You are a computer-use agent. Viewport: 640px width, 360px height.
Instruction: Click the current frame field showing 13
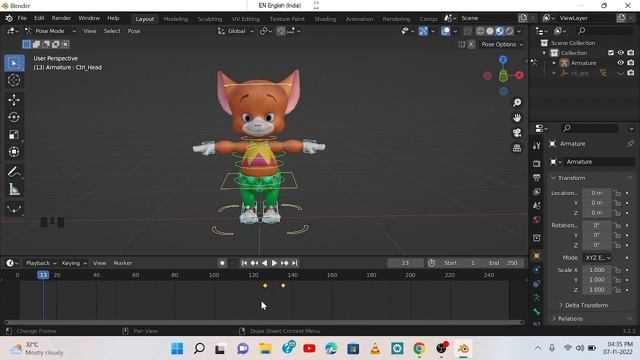(x=405, y=263)
